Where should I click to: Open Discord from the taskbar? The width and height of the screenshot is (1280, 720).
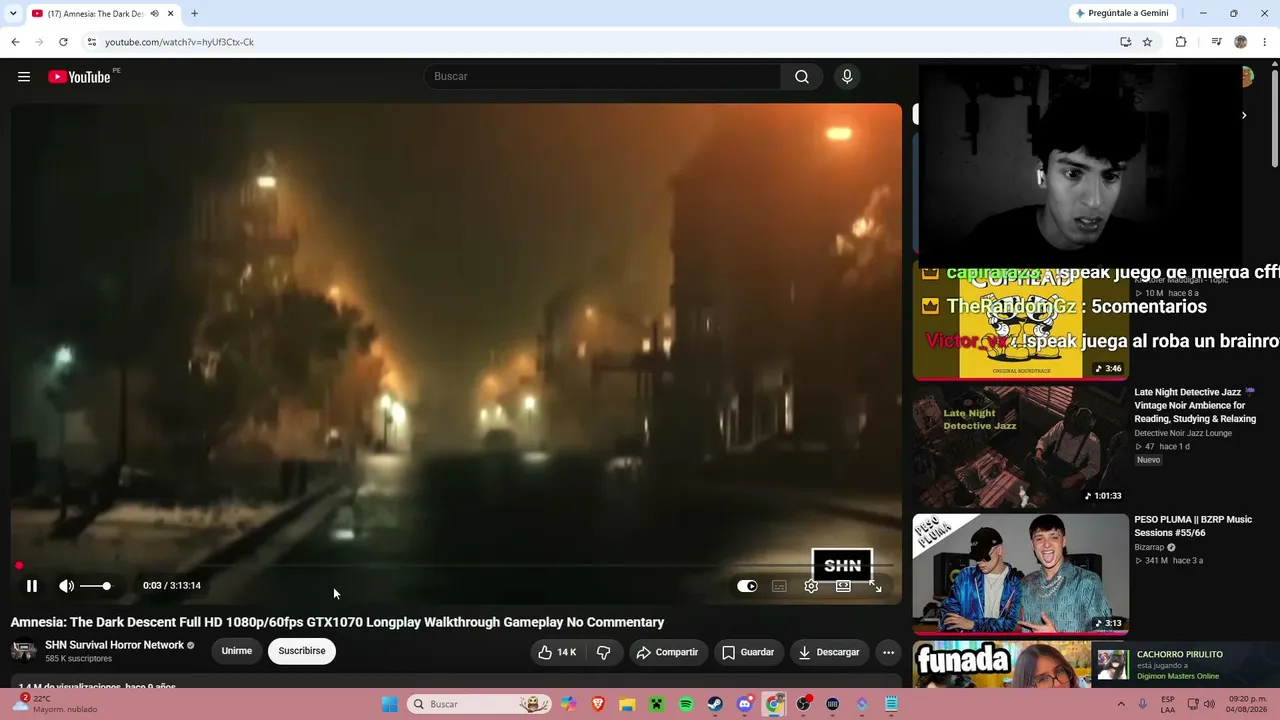point(744,704)
